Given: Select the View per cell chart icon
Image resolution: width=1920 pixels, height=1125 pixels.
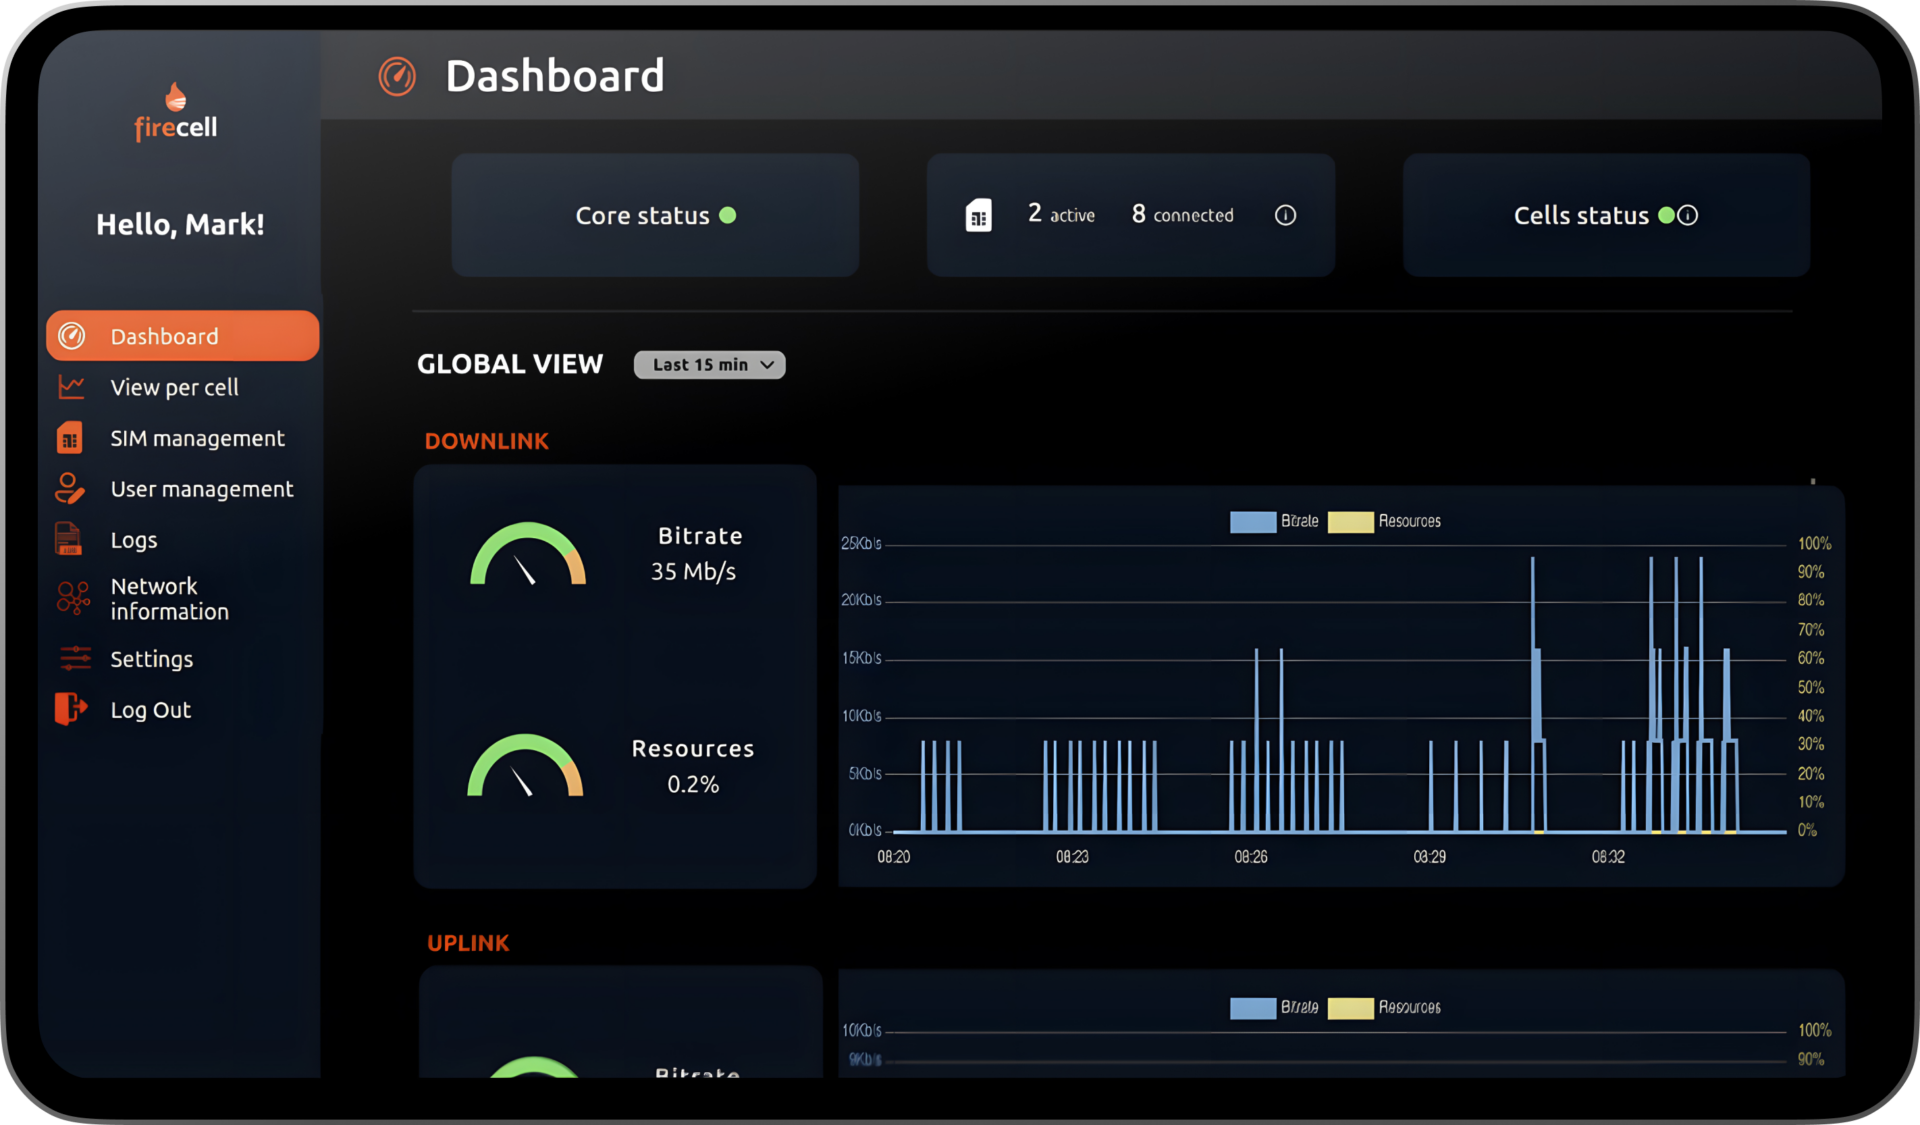Looking at the screenshot, I should tap(71, 387).
